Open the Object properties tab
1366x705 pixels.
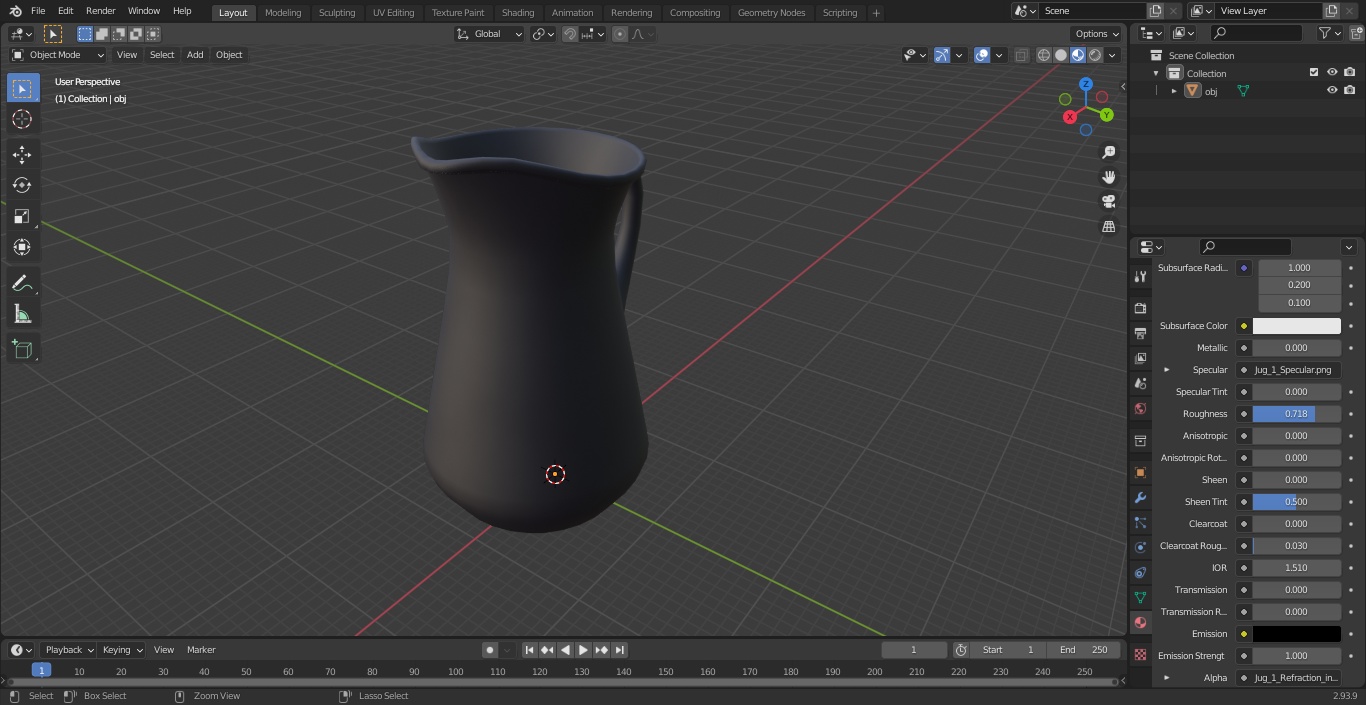(1140, 472)
